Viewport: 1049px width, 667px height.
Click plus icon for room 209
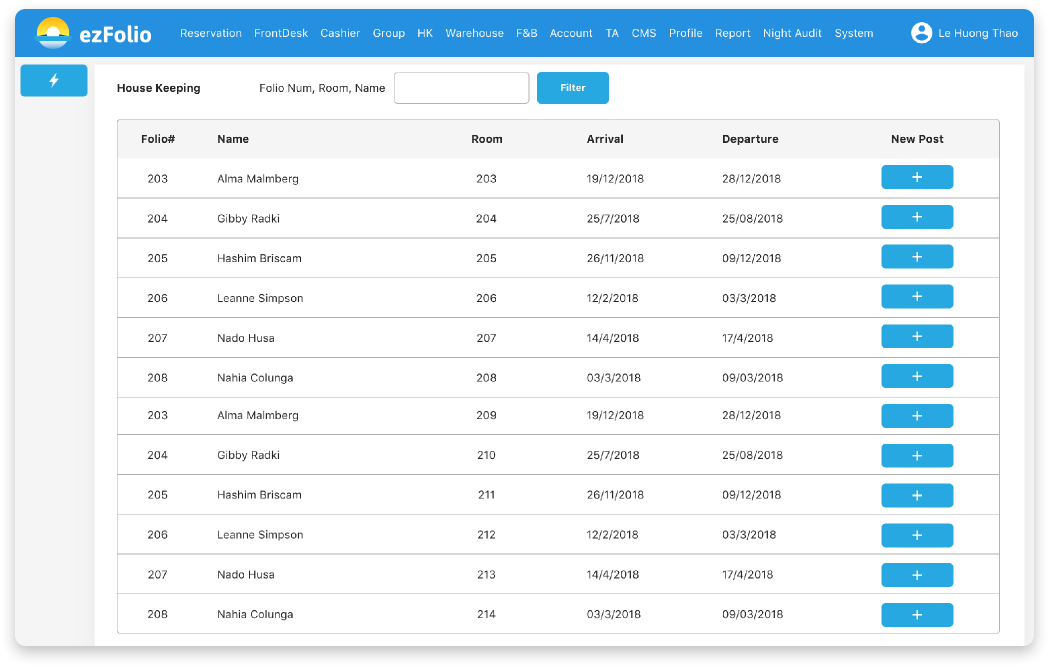(x=916, y=416)
